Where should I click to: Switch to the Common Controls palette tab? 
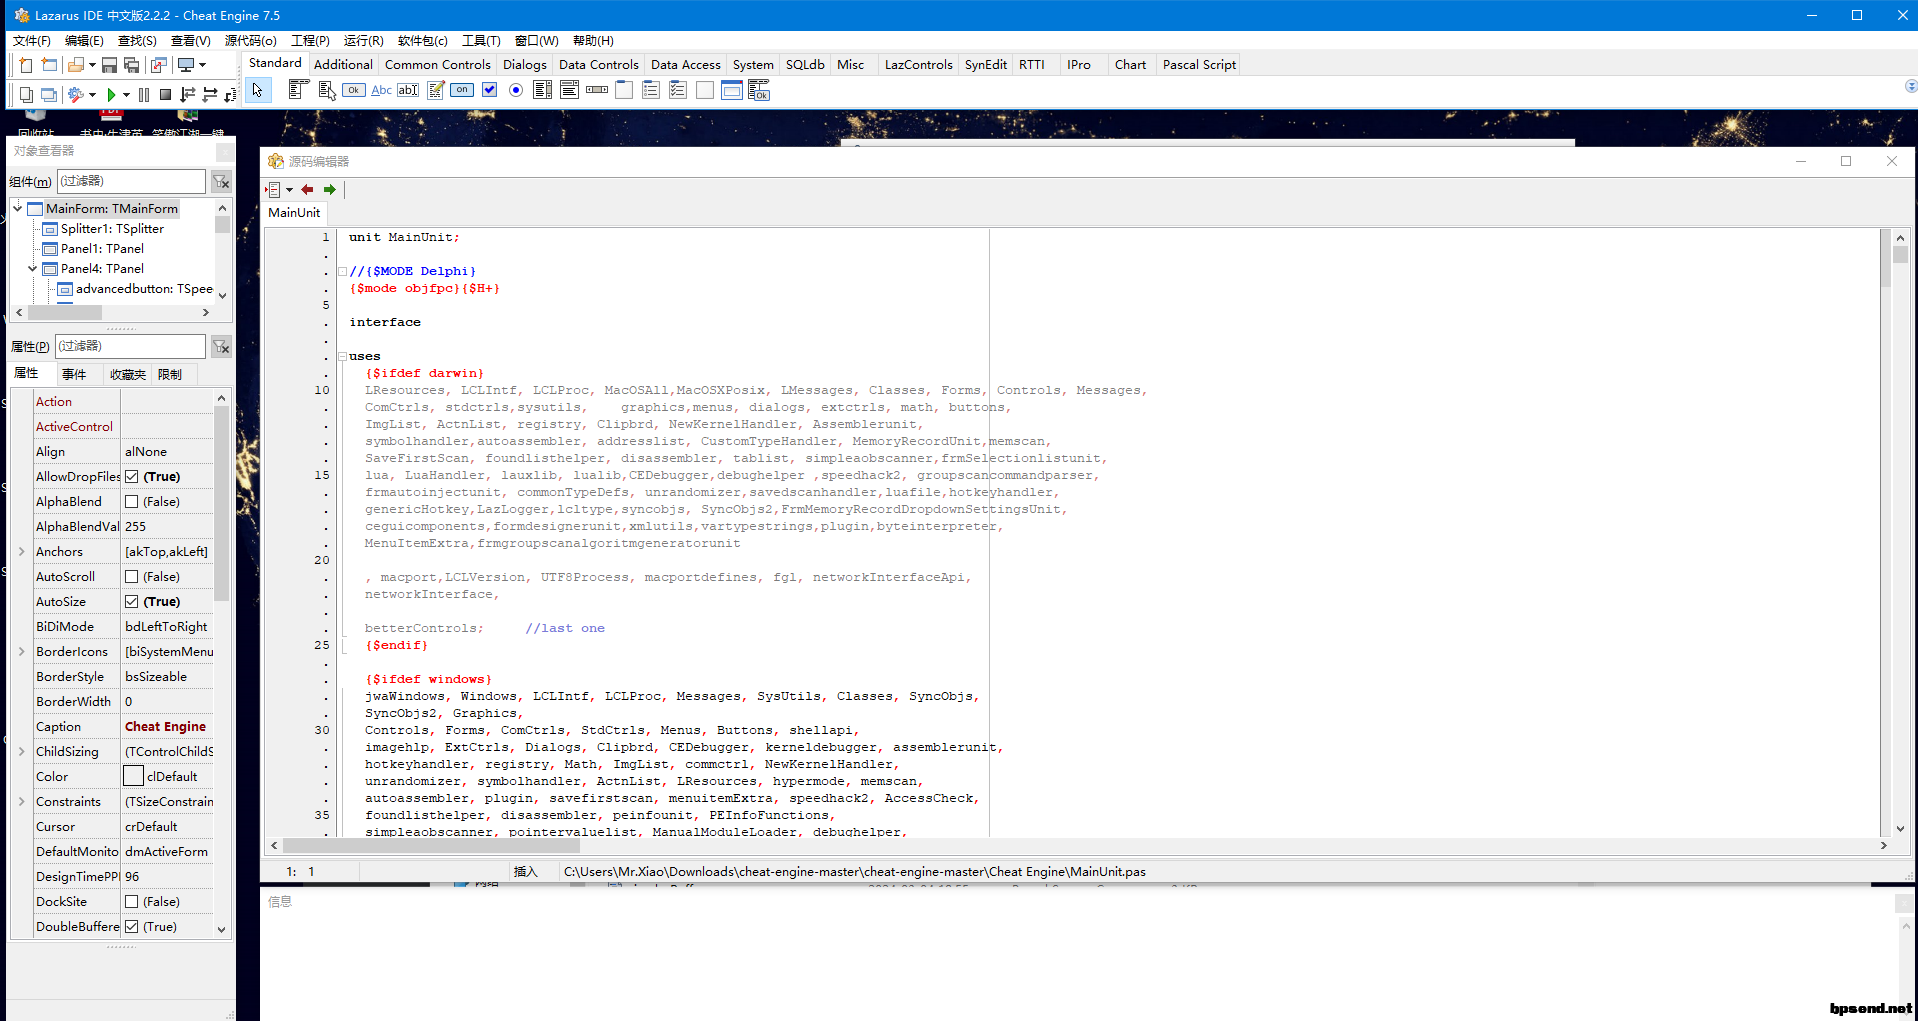click(x=437, y=64)
